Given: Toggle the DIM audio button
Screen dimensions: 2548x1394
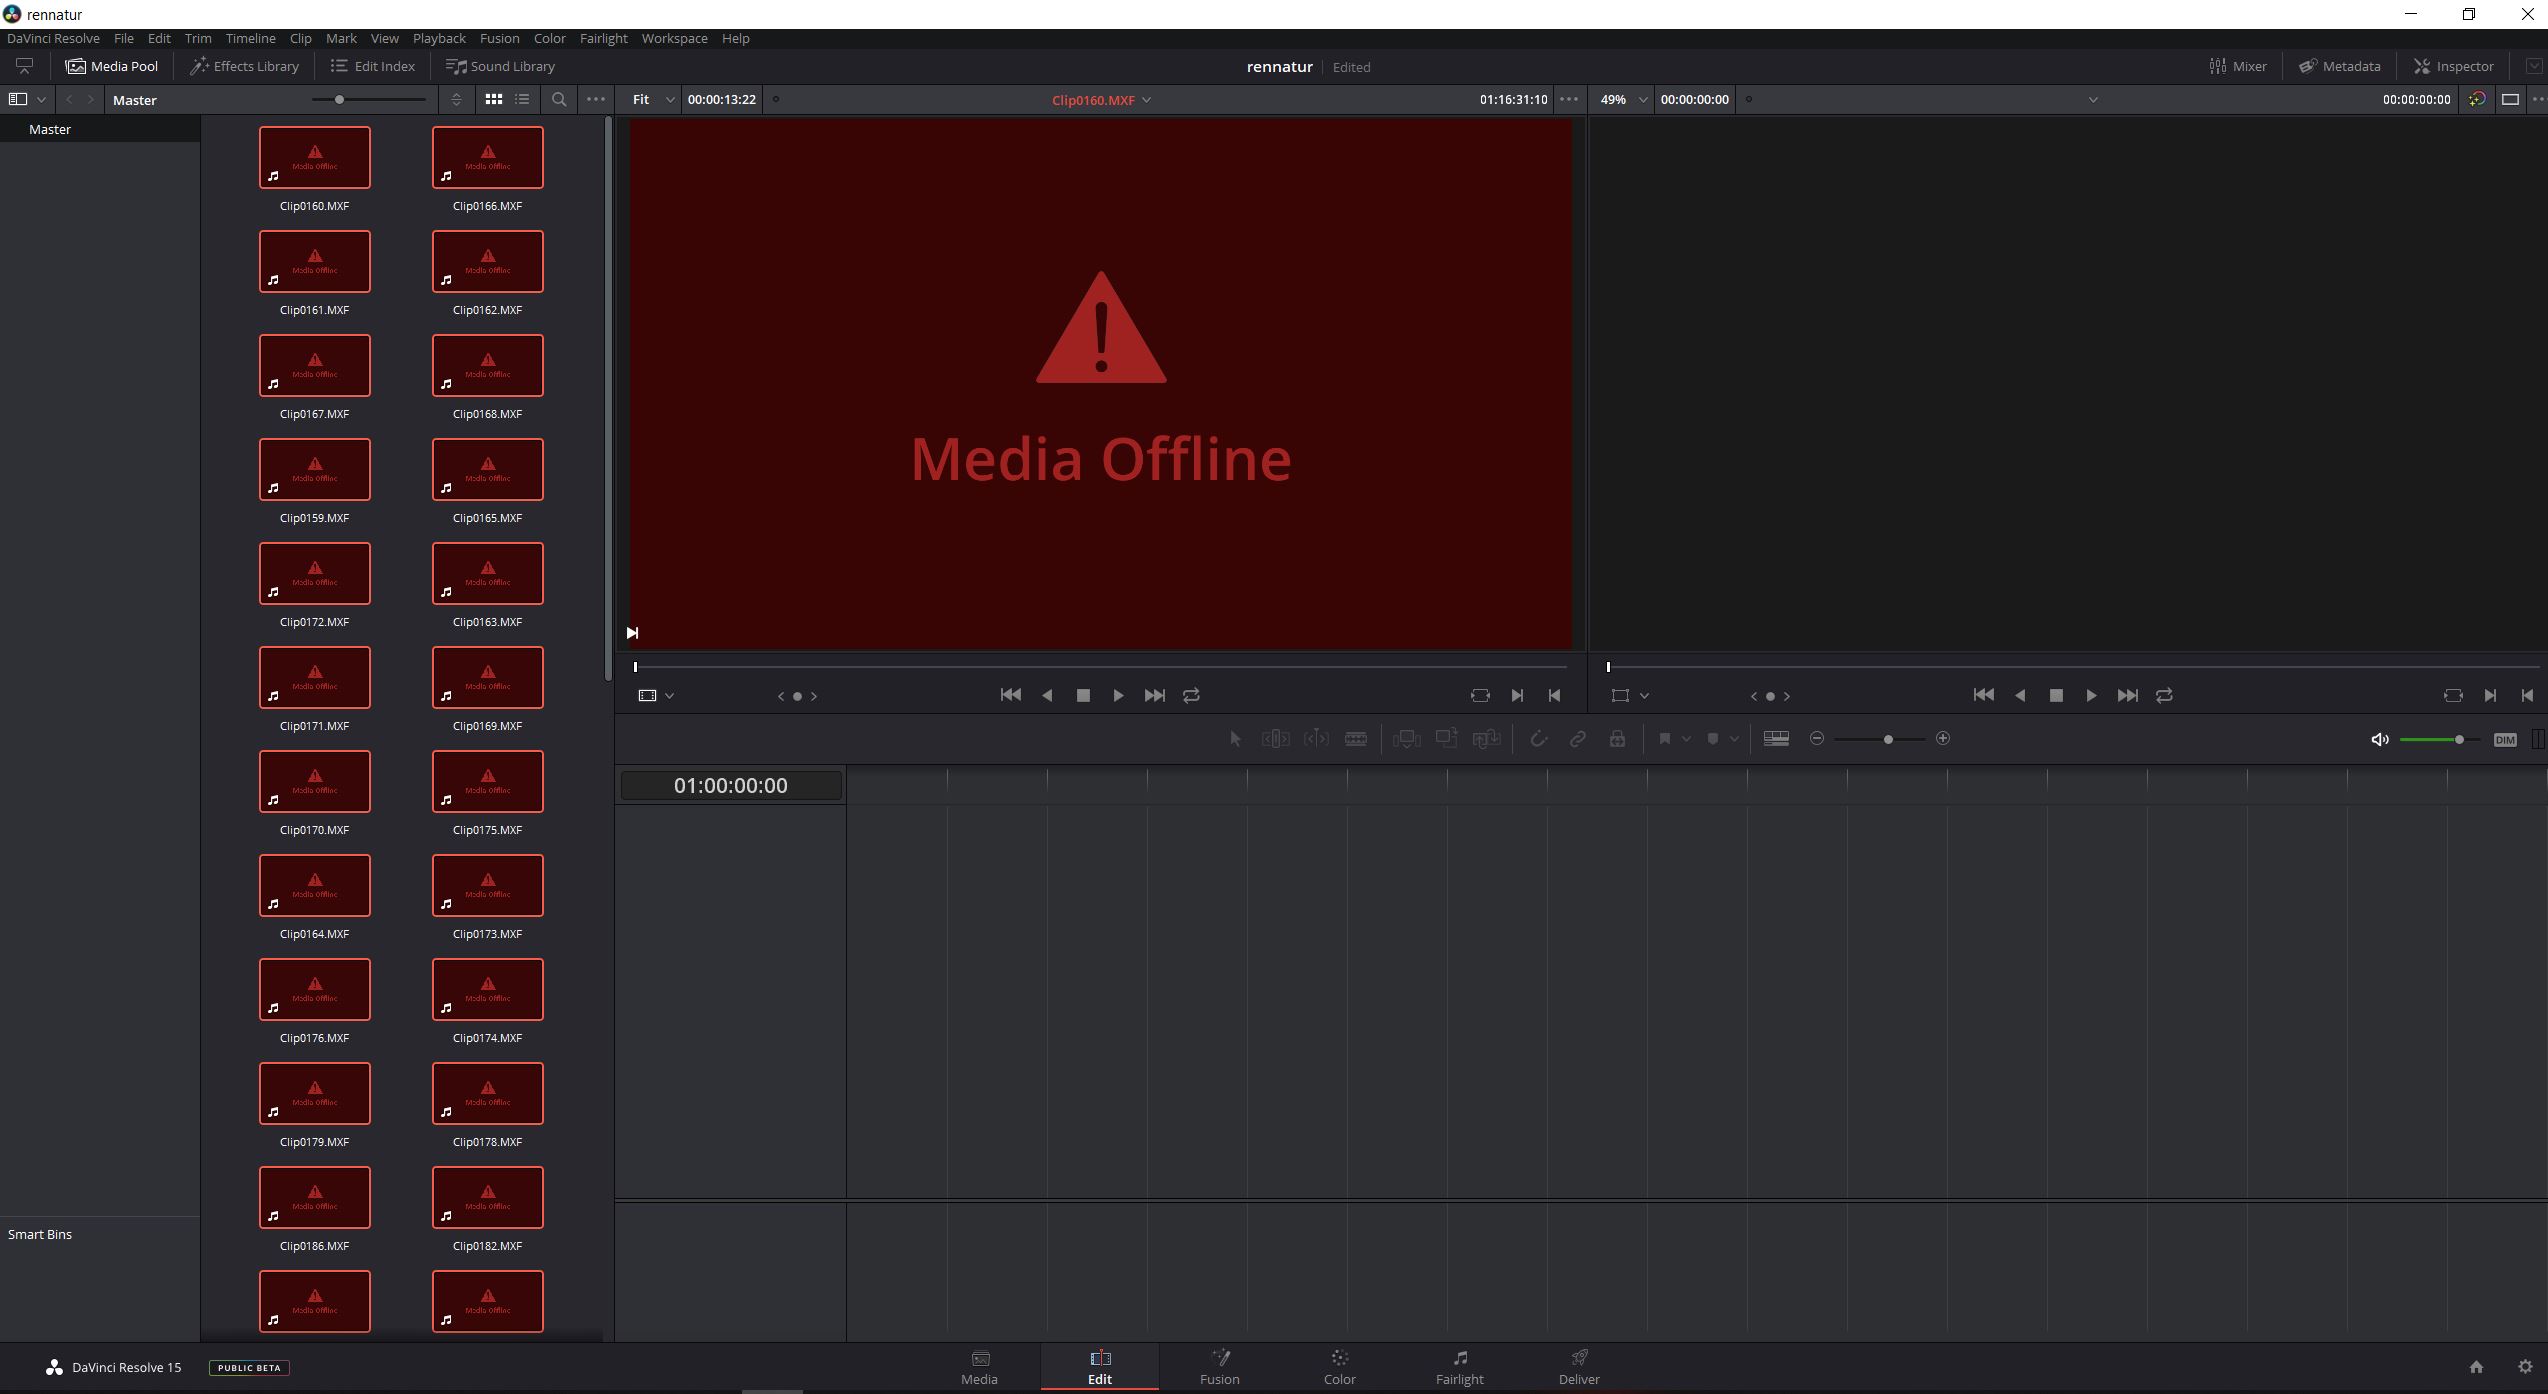Looking at the screenshot, I should 2505,740.
